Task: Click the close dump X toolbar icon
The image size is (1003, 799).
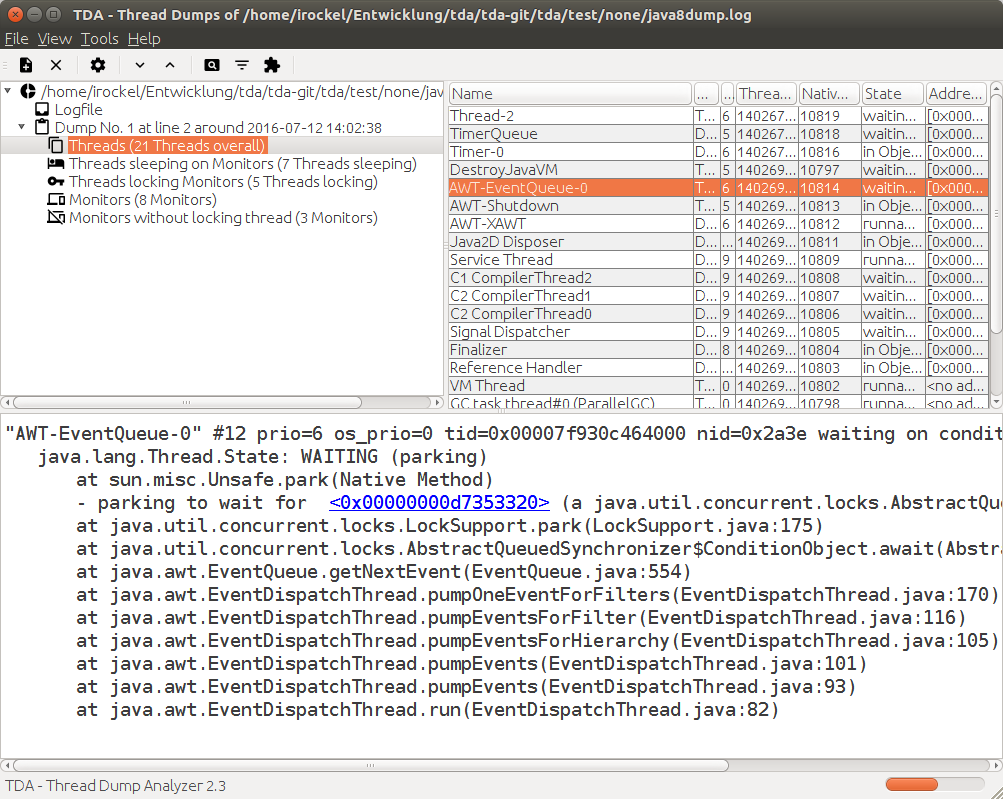Action: tap(56, 65)
